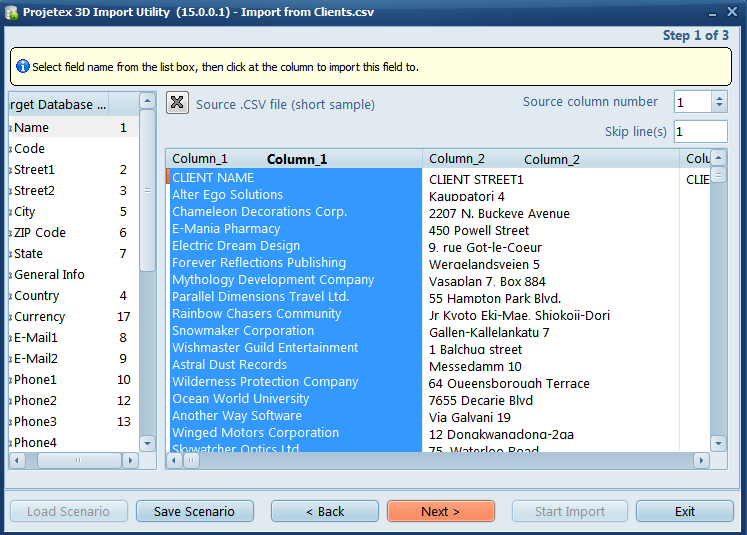Select the General Info field
747x535 pixels.
[x=74, y=274]
